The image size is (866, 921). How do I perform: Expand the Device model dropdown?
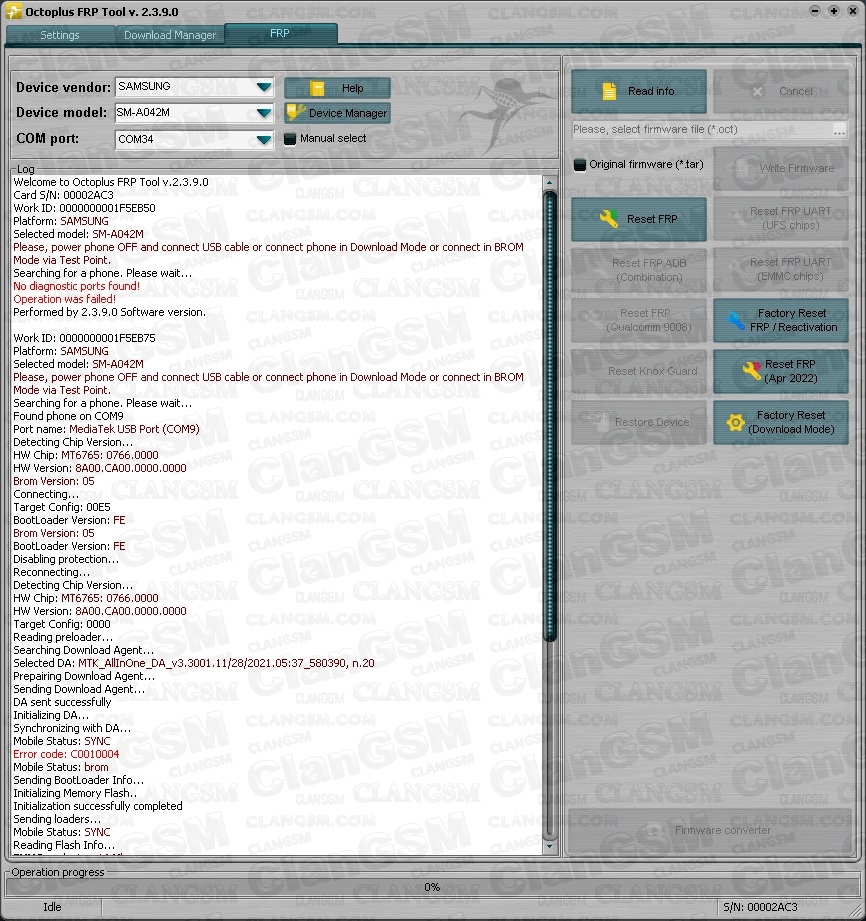coord(263,113)
